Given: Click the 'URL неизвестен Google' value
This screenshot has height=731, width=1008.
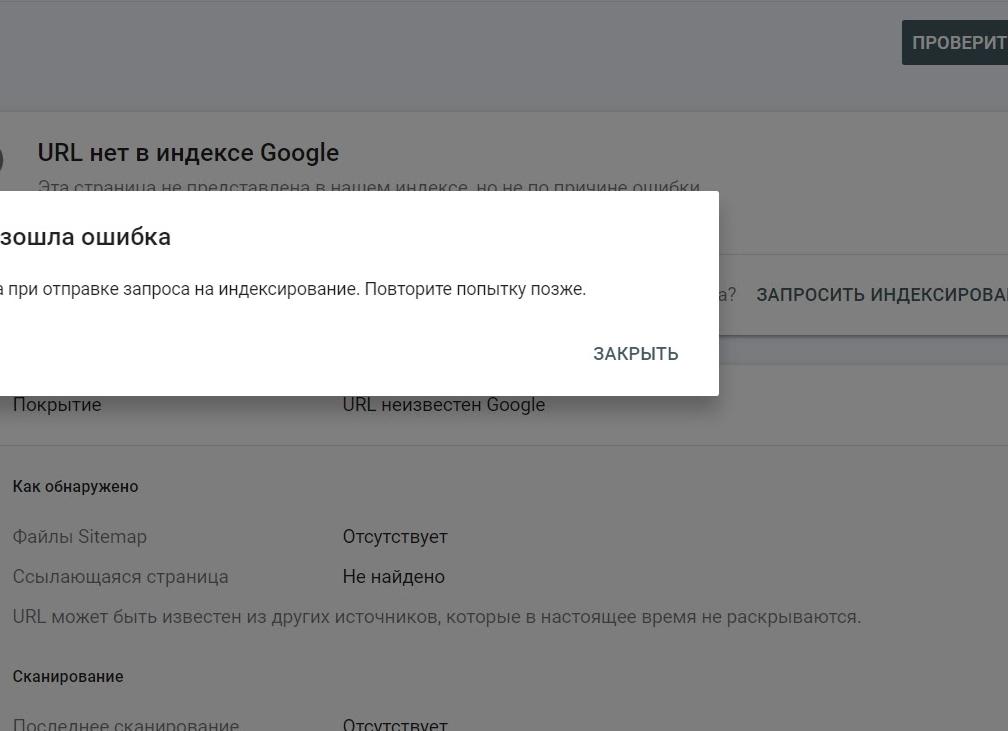Looking at the screenshot, I should point(444,404).
